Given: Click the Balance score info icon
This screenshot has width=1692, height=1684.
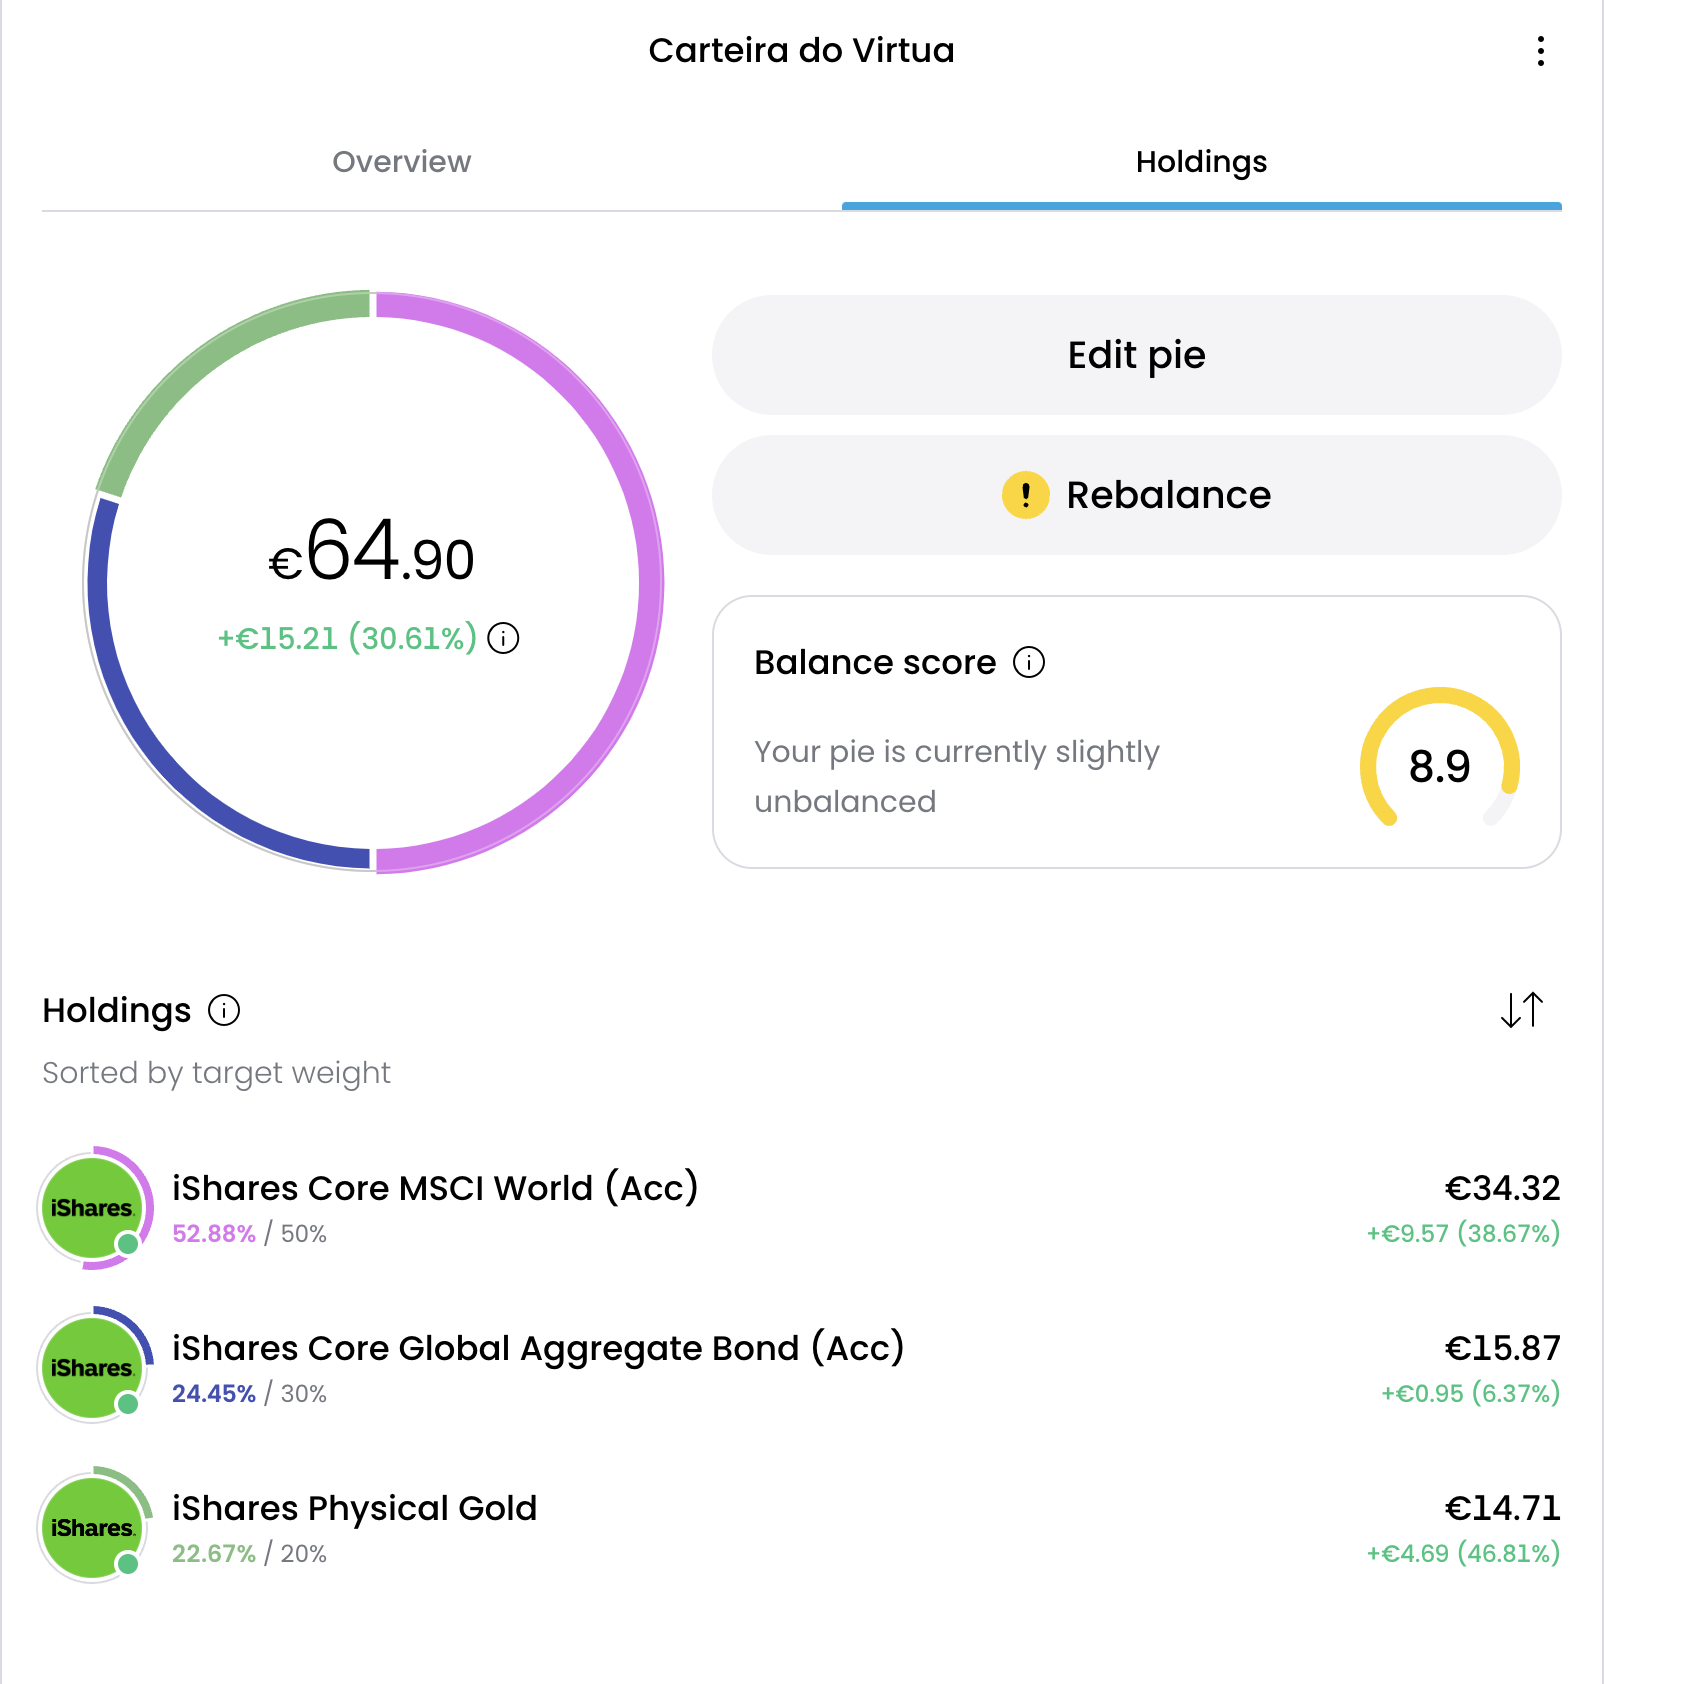Looking at the screenshot, I should coord(1028,662).
